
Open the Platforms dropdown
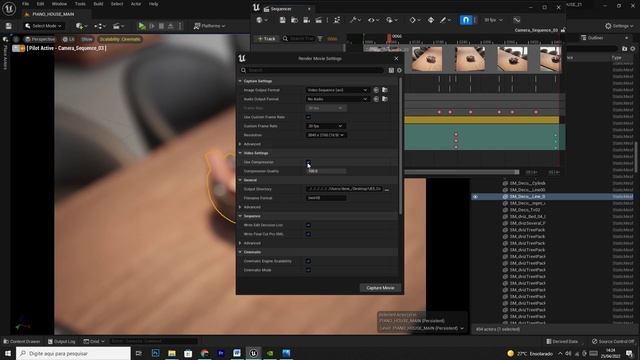click(209, 26)
